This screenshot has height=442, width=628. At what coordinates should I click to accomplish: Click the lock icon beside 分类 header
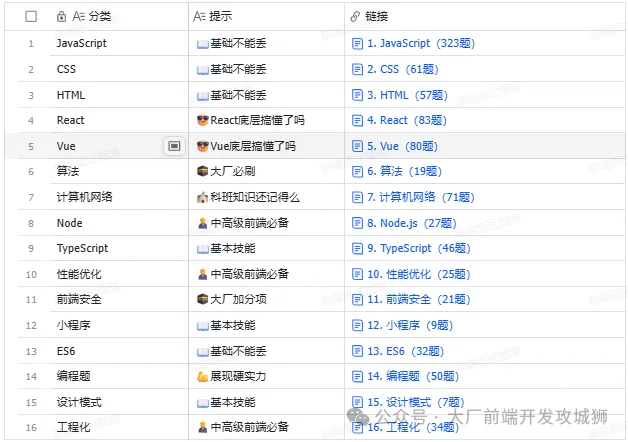(61, 16)
